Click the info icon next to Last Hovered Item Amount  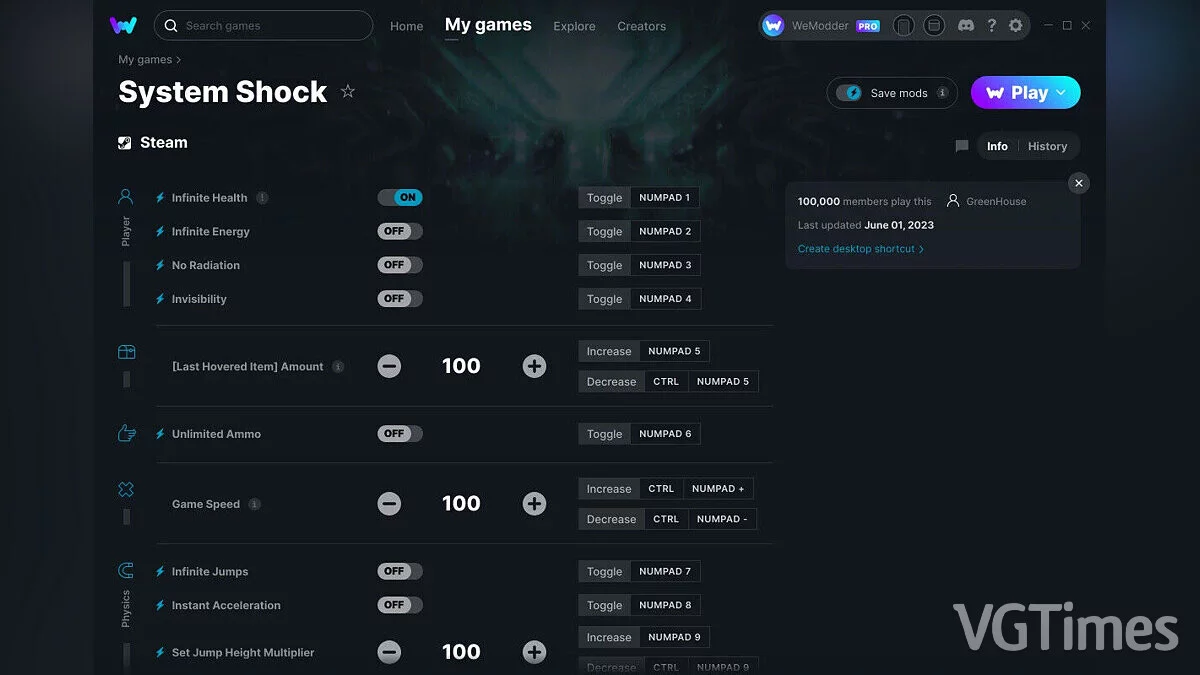338,367
